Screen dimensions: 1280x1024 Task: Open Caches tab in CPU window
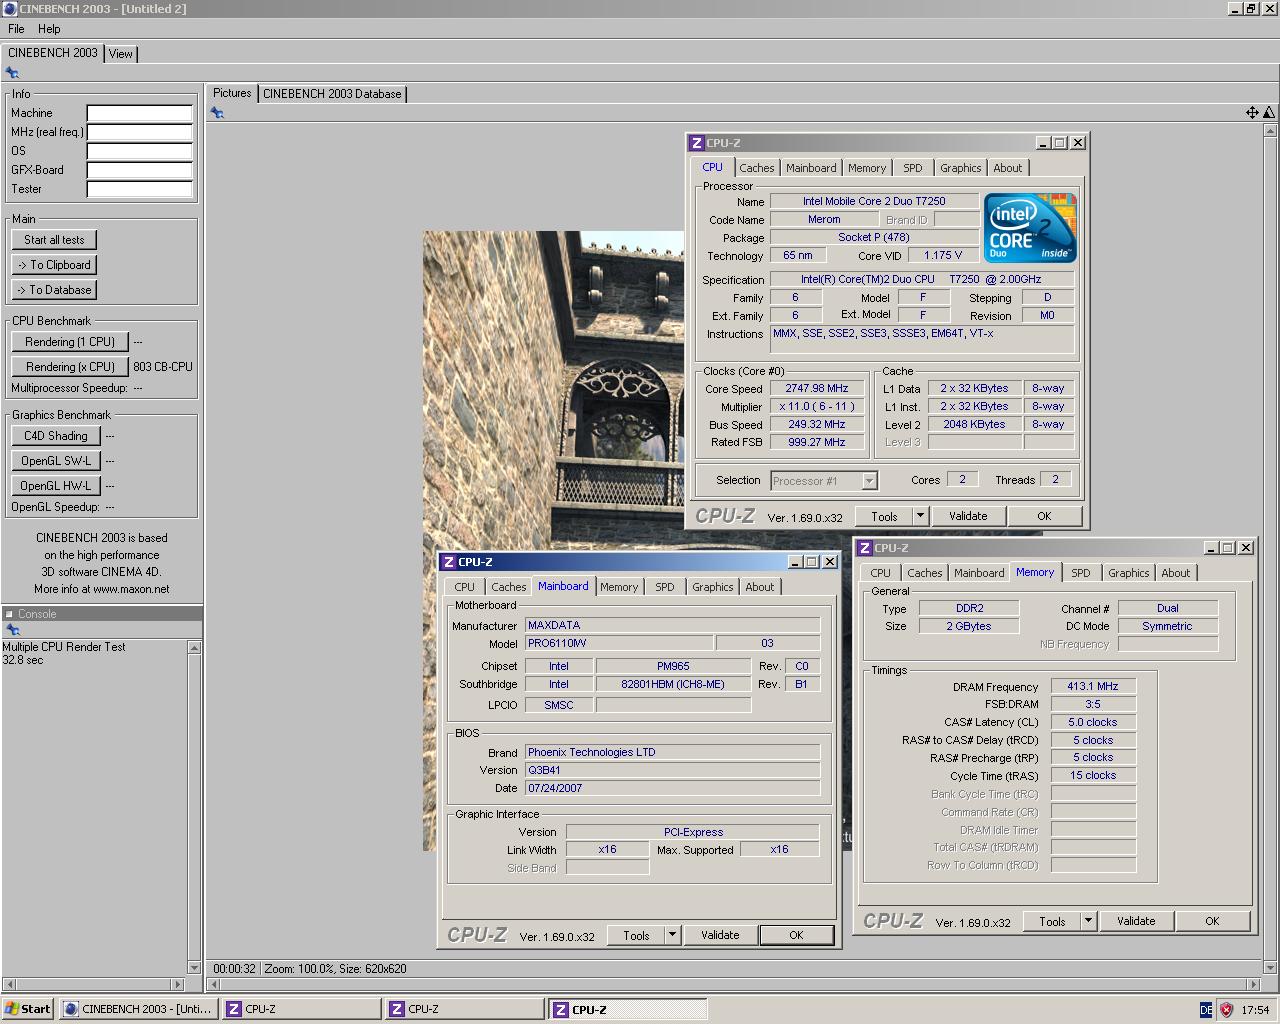click(757, 168)
